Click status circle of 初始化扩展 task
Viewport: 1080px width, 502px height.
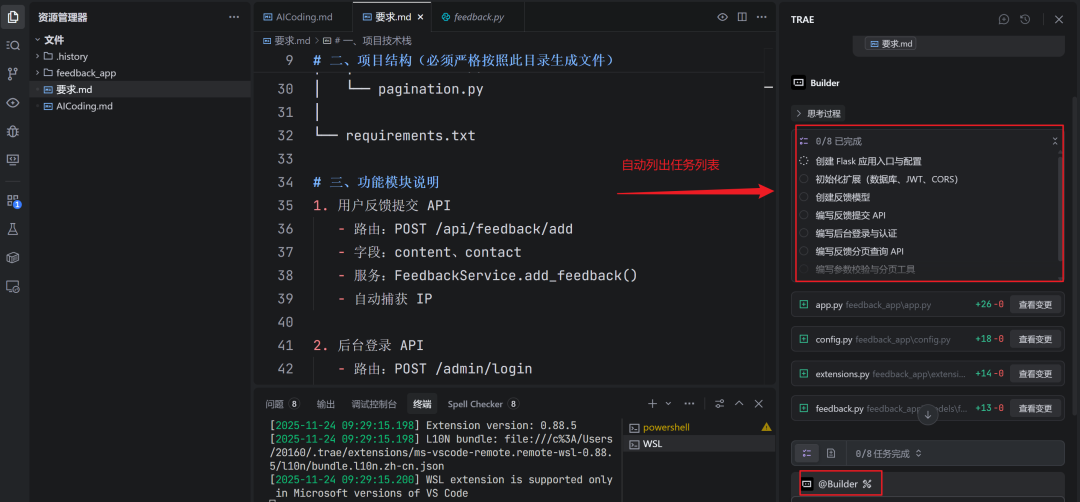pyautogui.click(x=804, y=179)
